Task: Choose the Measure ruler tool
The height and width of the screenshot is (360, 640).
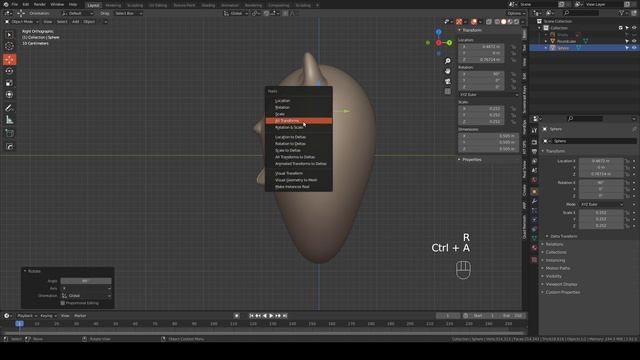Action: pos(9,120)
